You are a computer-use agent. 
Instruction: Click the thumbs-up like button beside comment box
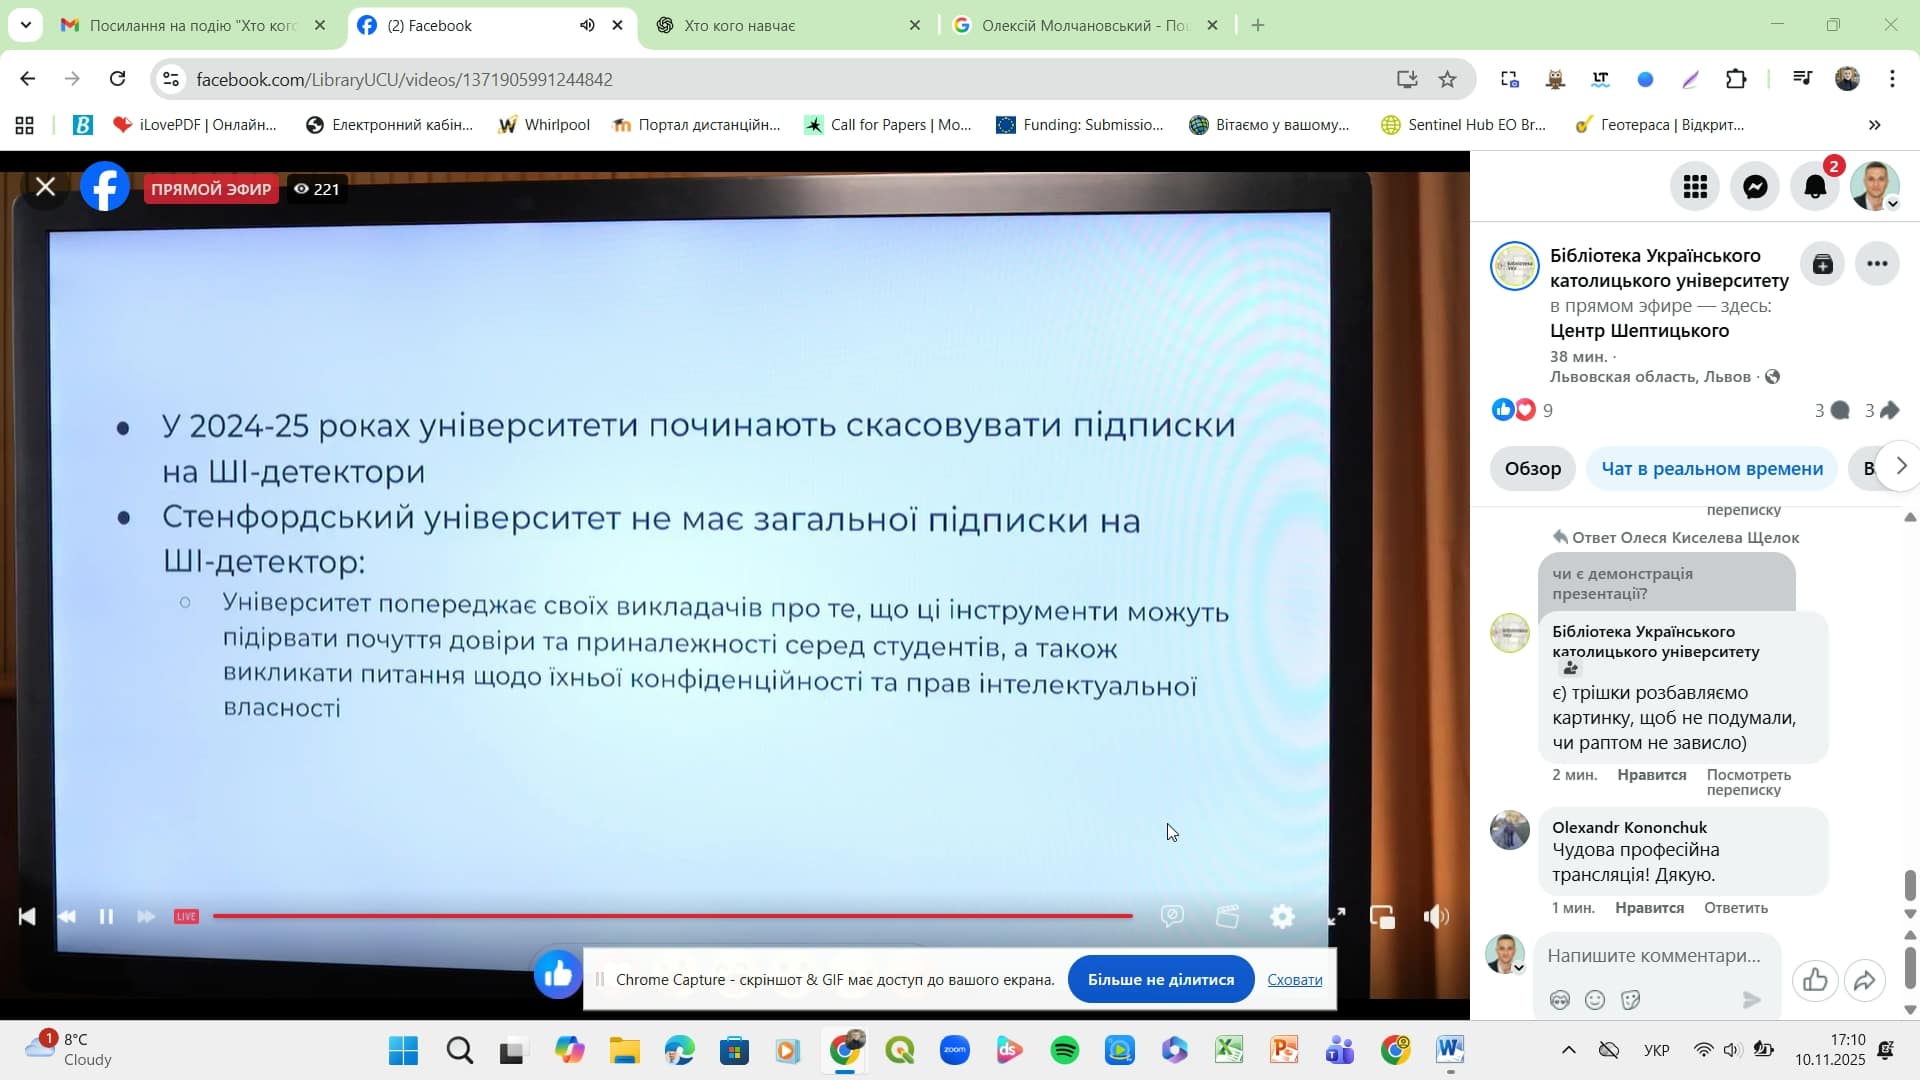pyautogui.click(x=1815, y=980)
